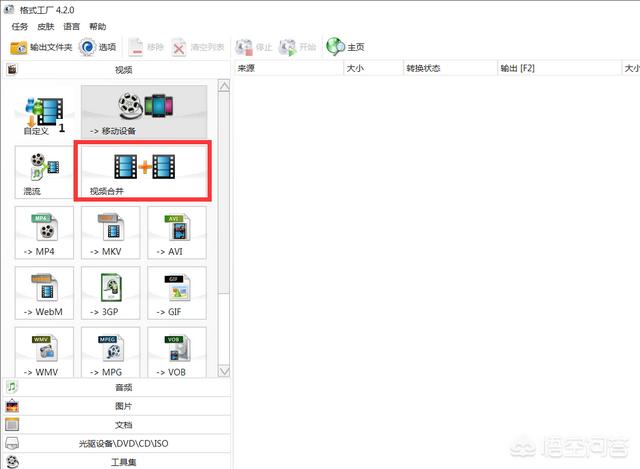Expand the 图片 picture section
640x469 pixels.
[115, 406]
